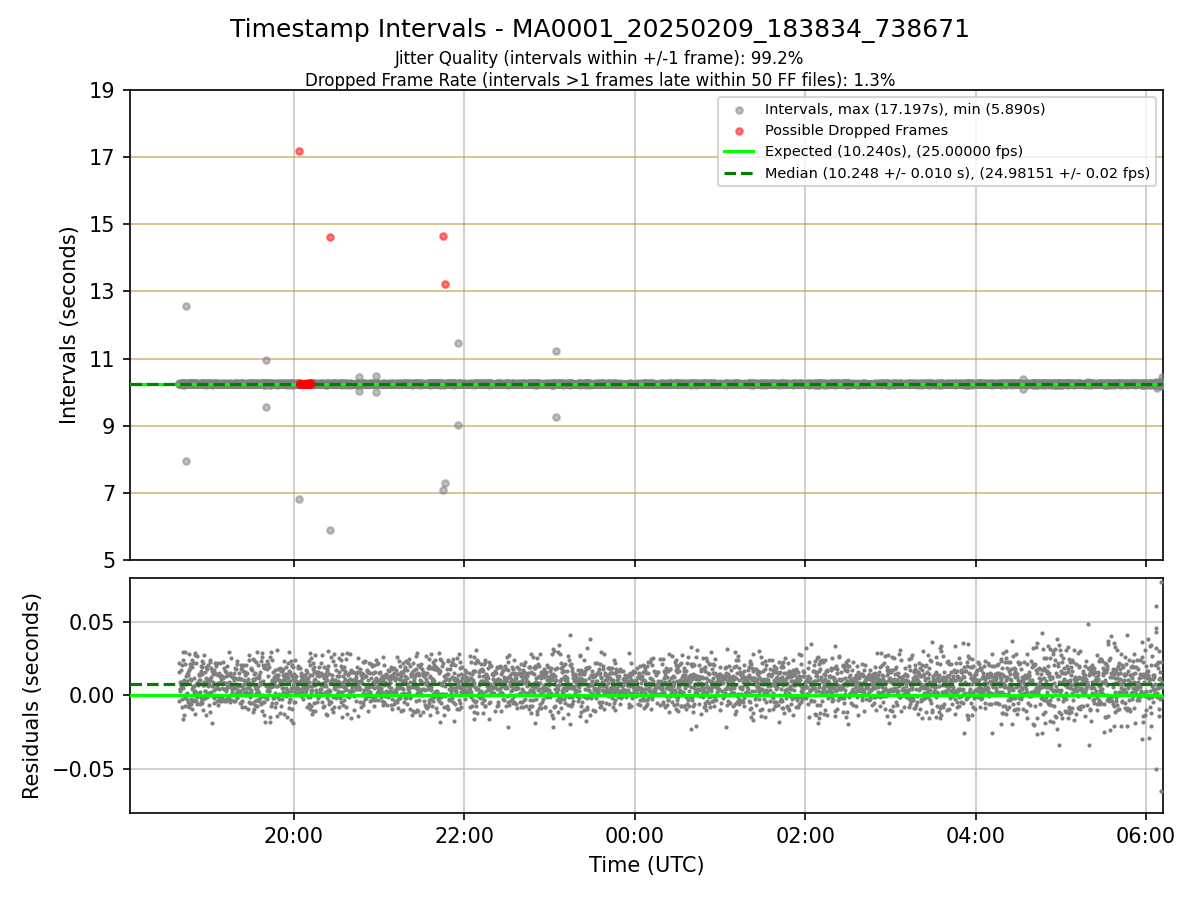Click the x-axis tick label '06:00'
1200x900 pixels.
click(x=1146, y=834)
